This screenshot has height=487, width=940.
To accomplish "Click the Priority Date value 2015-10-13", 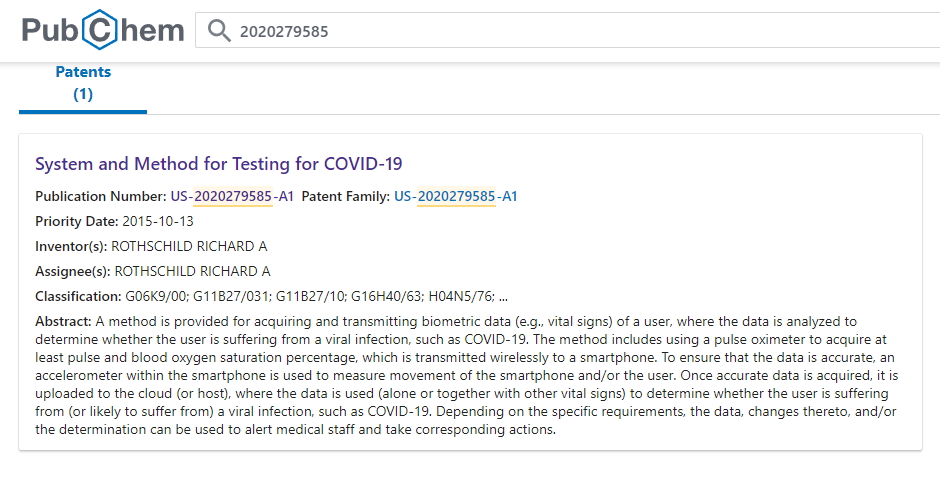I will 158,221.
